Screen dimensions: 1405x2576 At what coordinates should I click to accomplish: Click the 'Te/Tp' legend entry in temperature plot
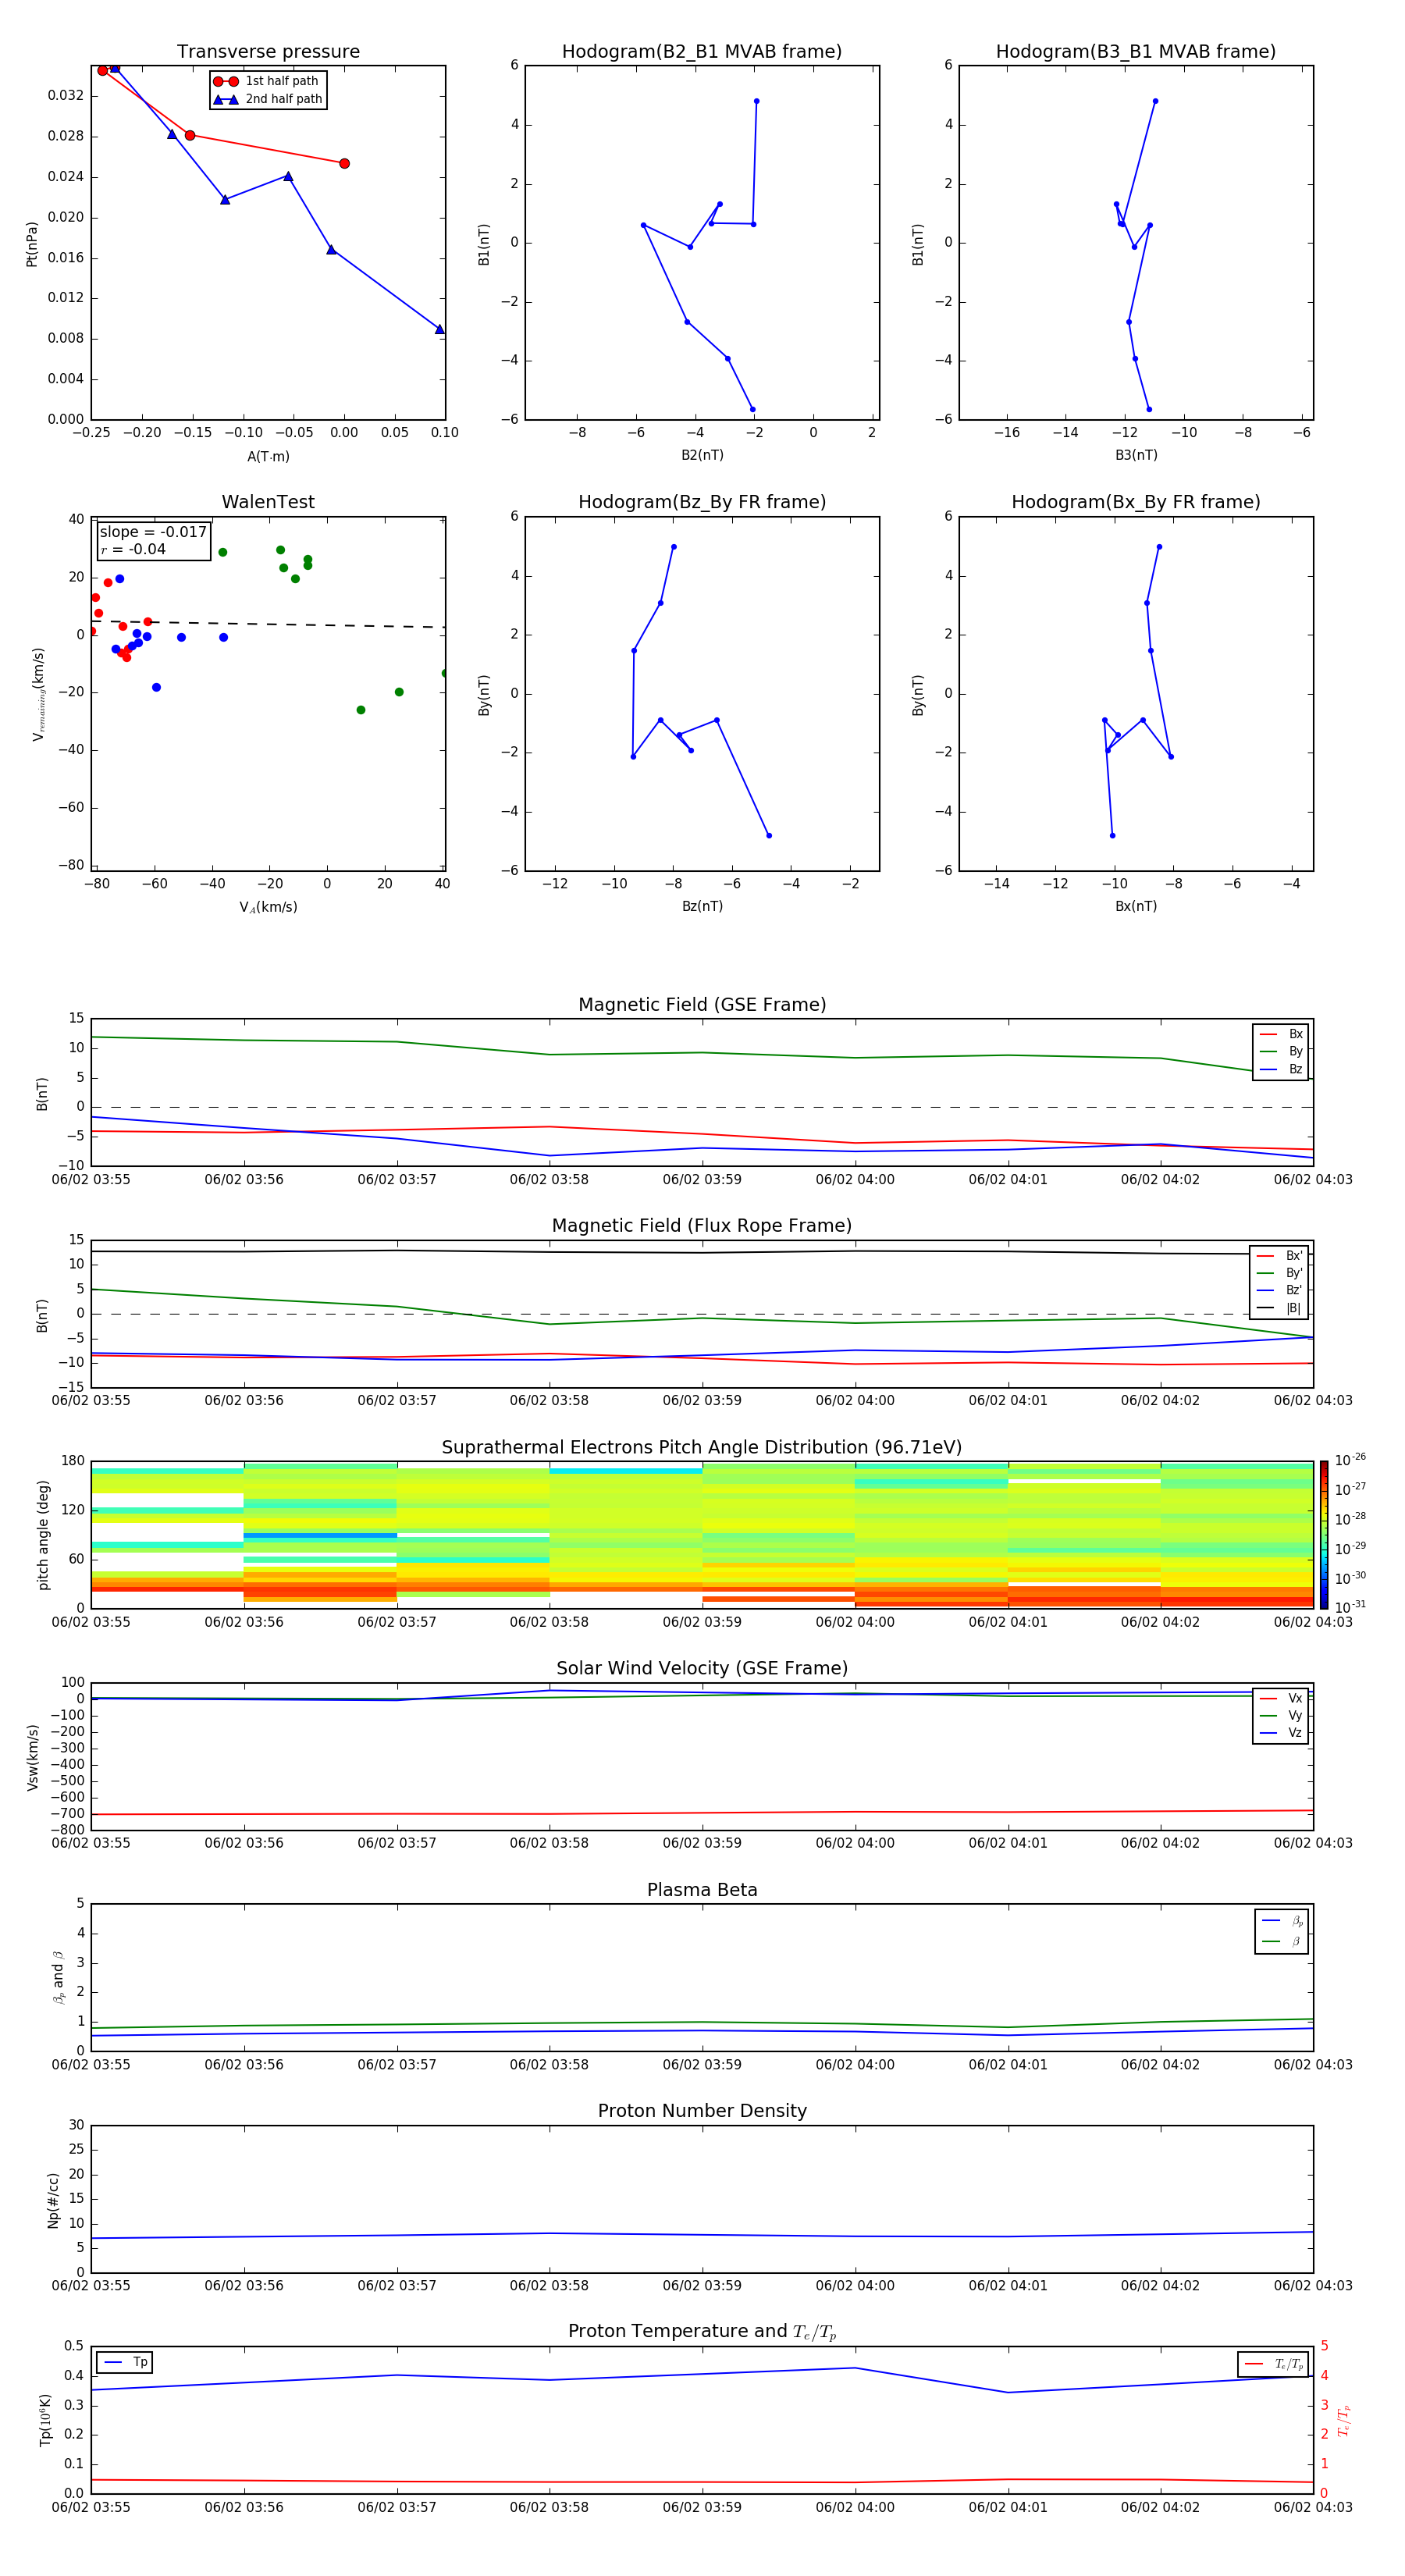(1274, 2364)
